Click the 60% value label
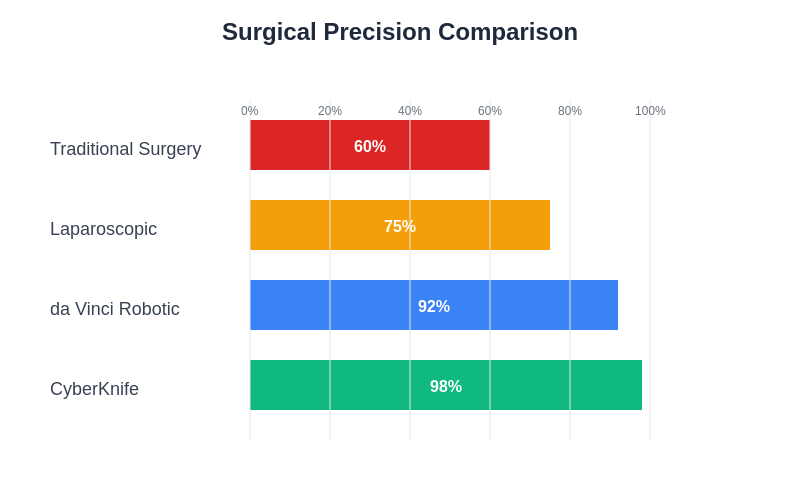 370,147
